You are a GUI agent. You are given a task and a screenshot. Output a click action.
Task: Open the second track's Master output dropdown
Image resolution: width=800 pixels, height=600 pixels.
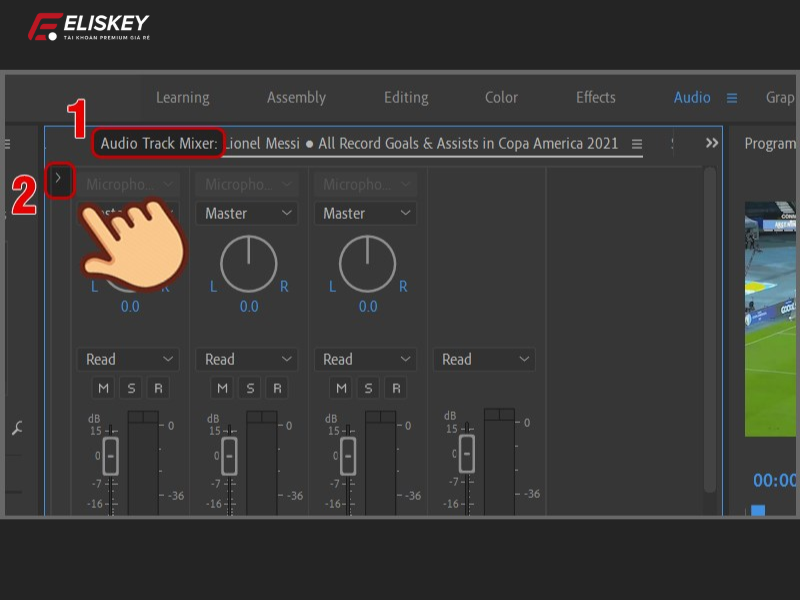tap(247, 213)
